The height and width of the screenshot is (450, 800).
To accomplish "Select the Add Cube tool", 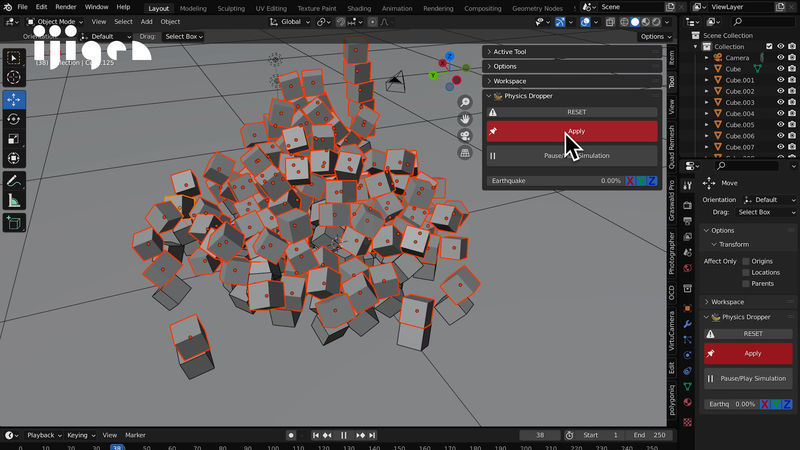I will 14,223.
